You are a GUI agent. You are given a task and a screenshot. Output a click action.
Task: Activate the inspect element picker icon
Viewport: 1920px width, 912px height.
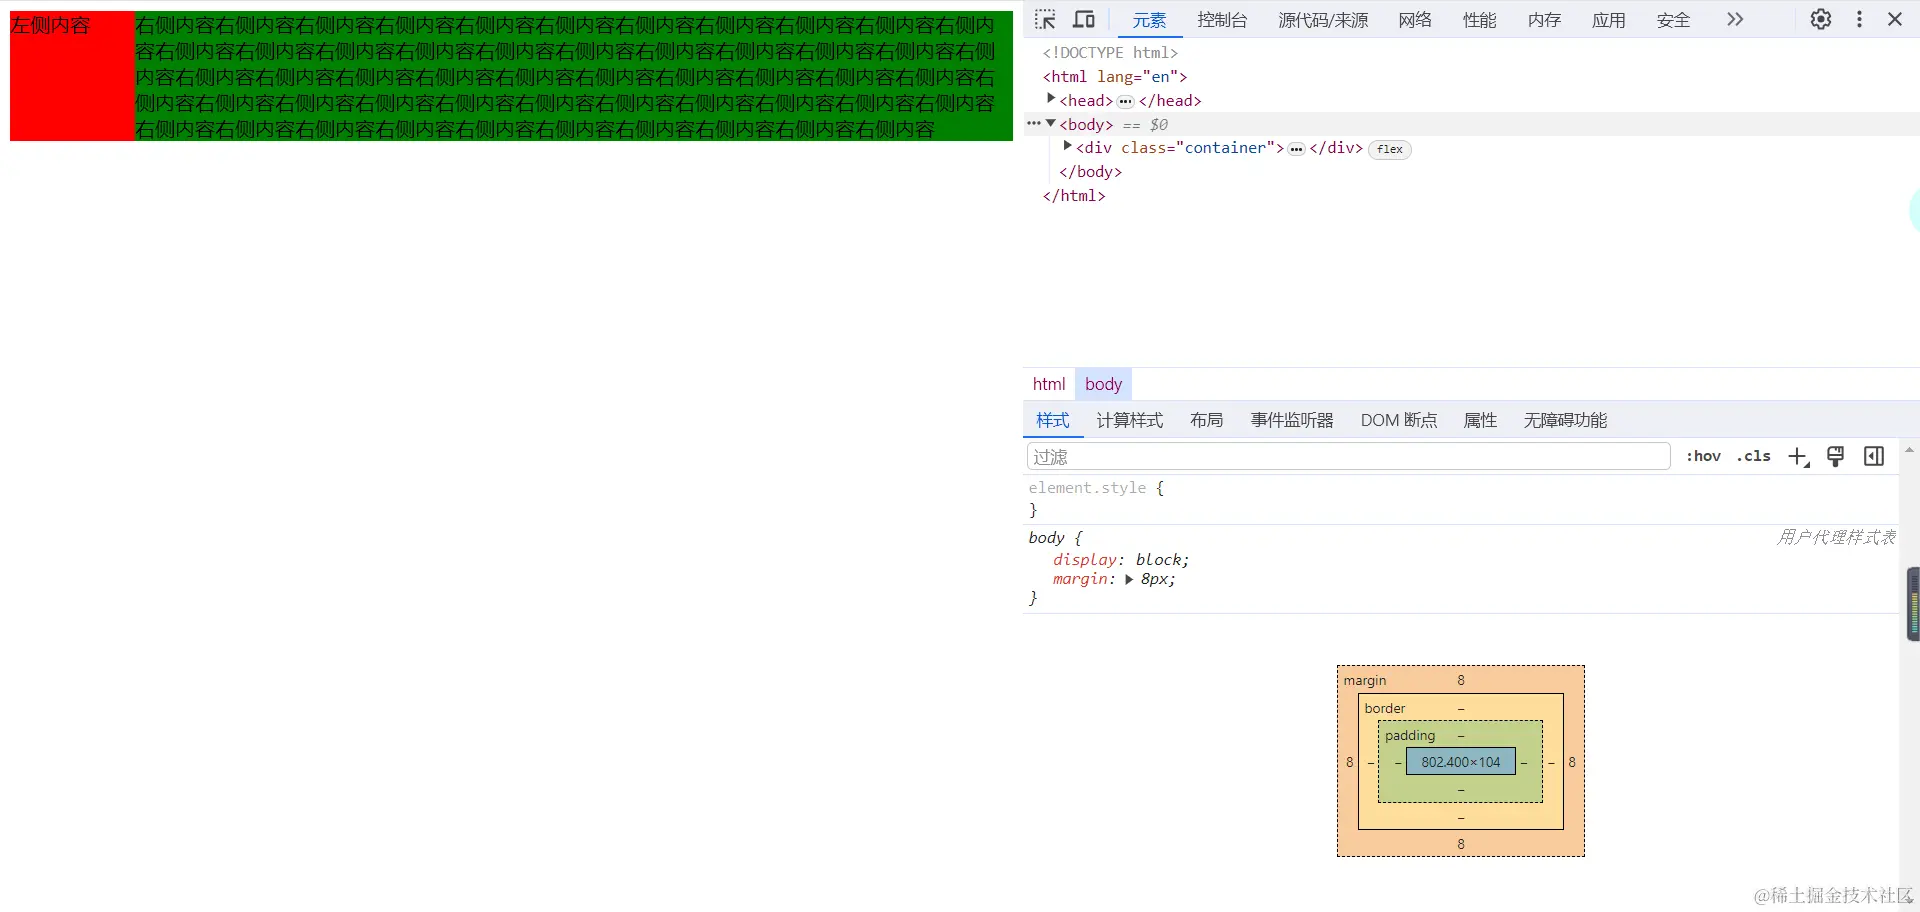click(x=1045, y=20)
